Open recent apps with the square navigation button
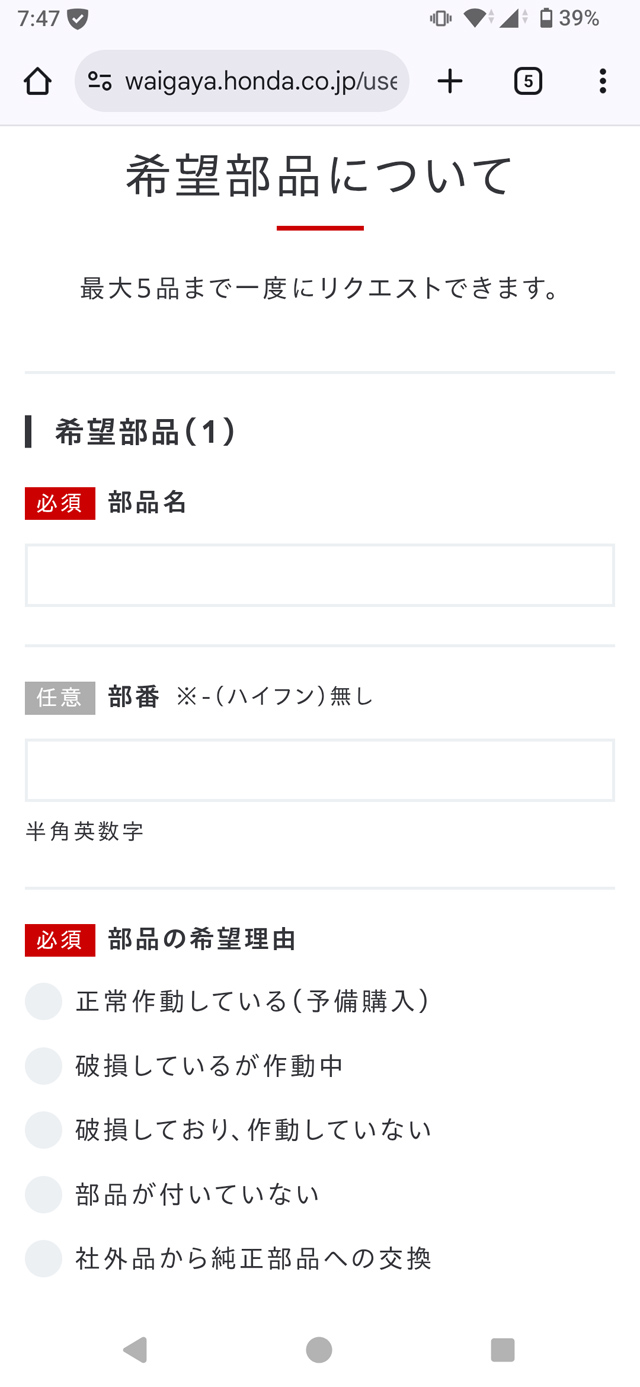 pos(503,1349)
